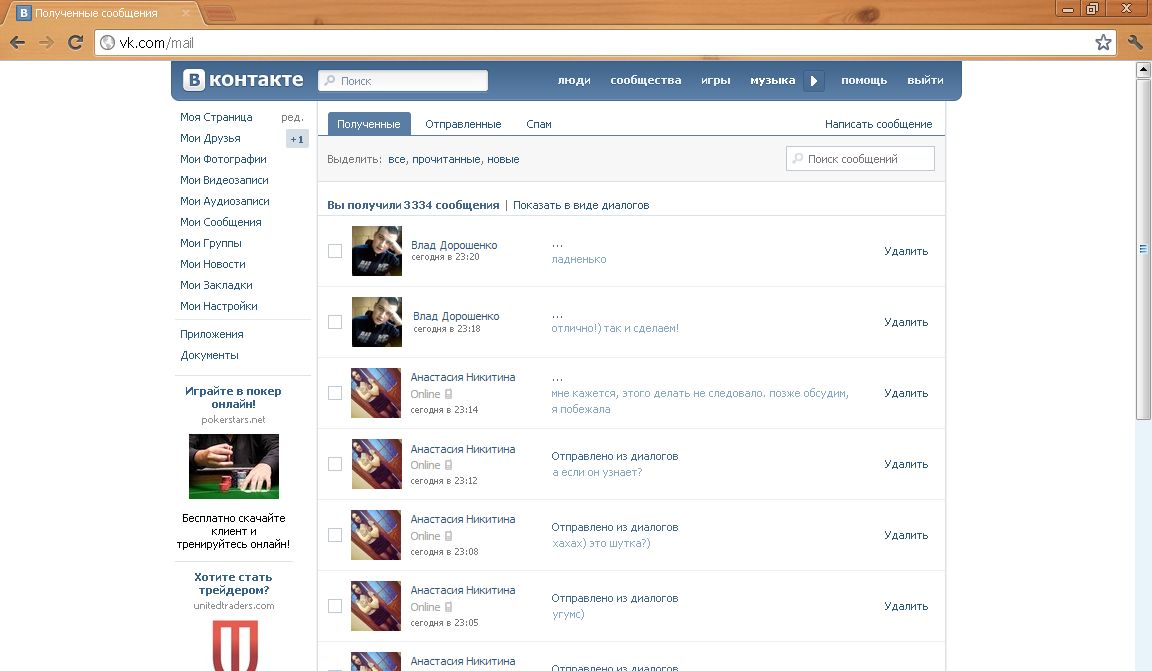
Task: Open the Отправленные tab
Action: pyautogui.click(x=463, y=124)
